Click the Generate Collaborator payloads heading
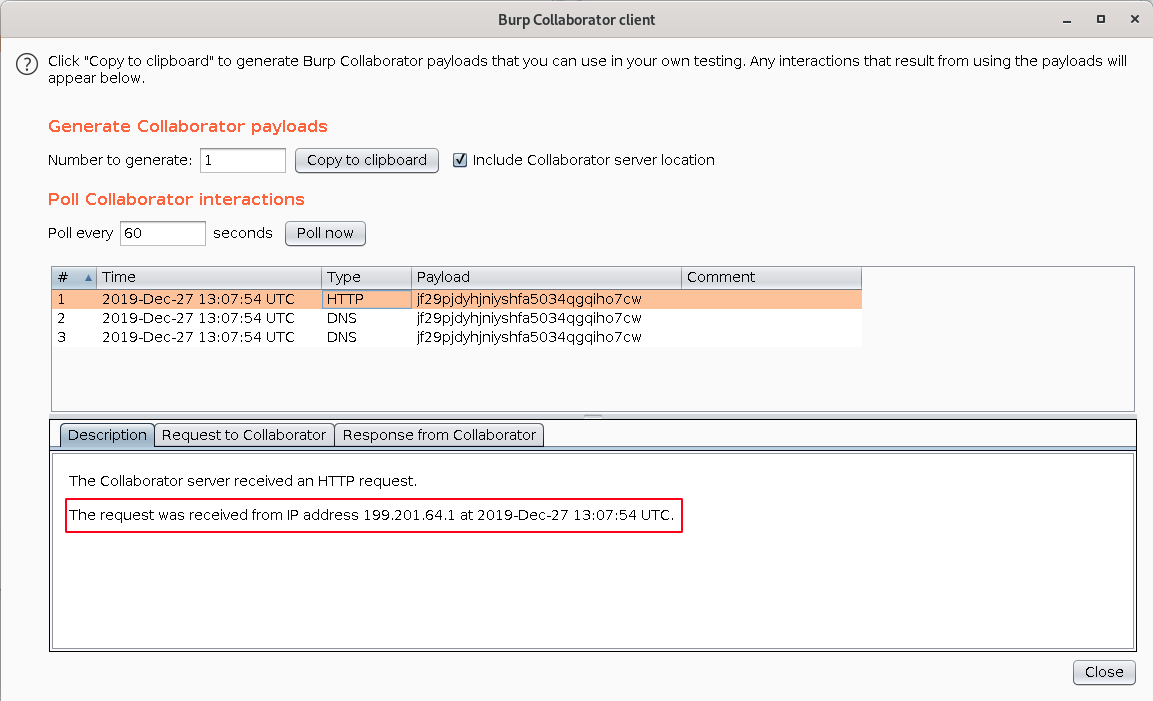This screenshot has width=1153, height=701. 188,127
